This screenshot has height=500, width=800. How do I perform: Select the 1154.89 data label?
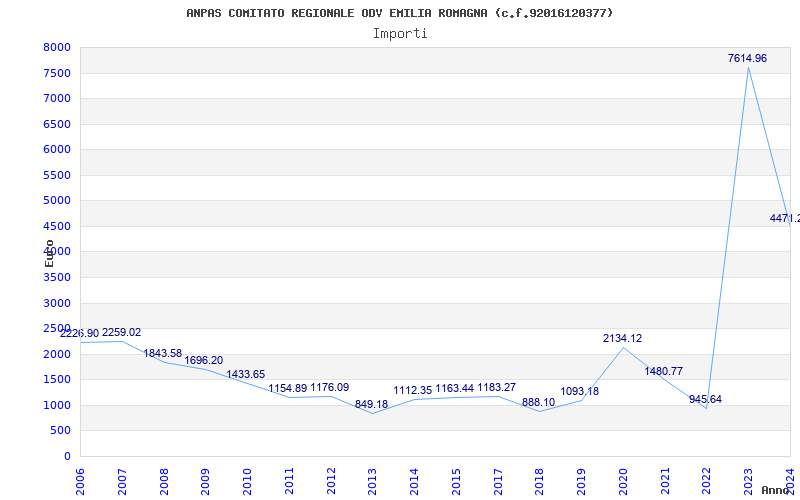288,389
